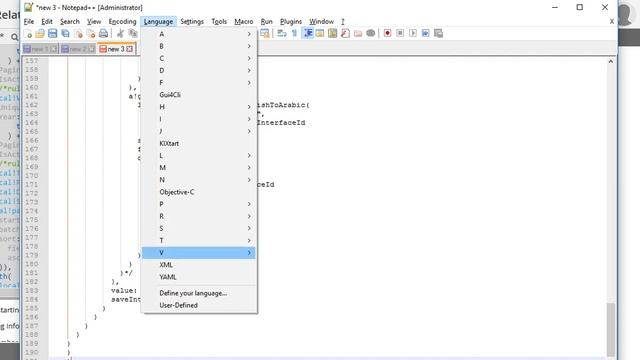
Task: Open the Run menu
Action: (x=267, y=22)
